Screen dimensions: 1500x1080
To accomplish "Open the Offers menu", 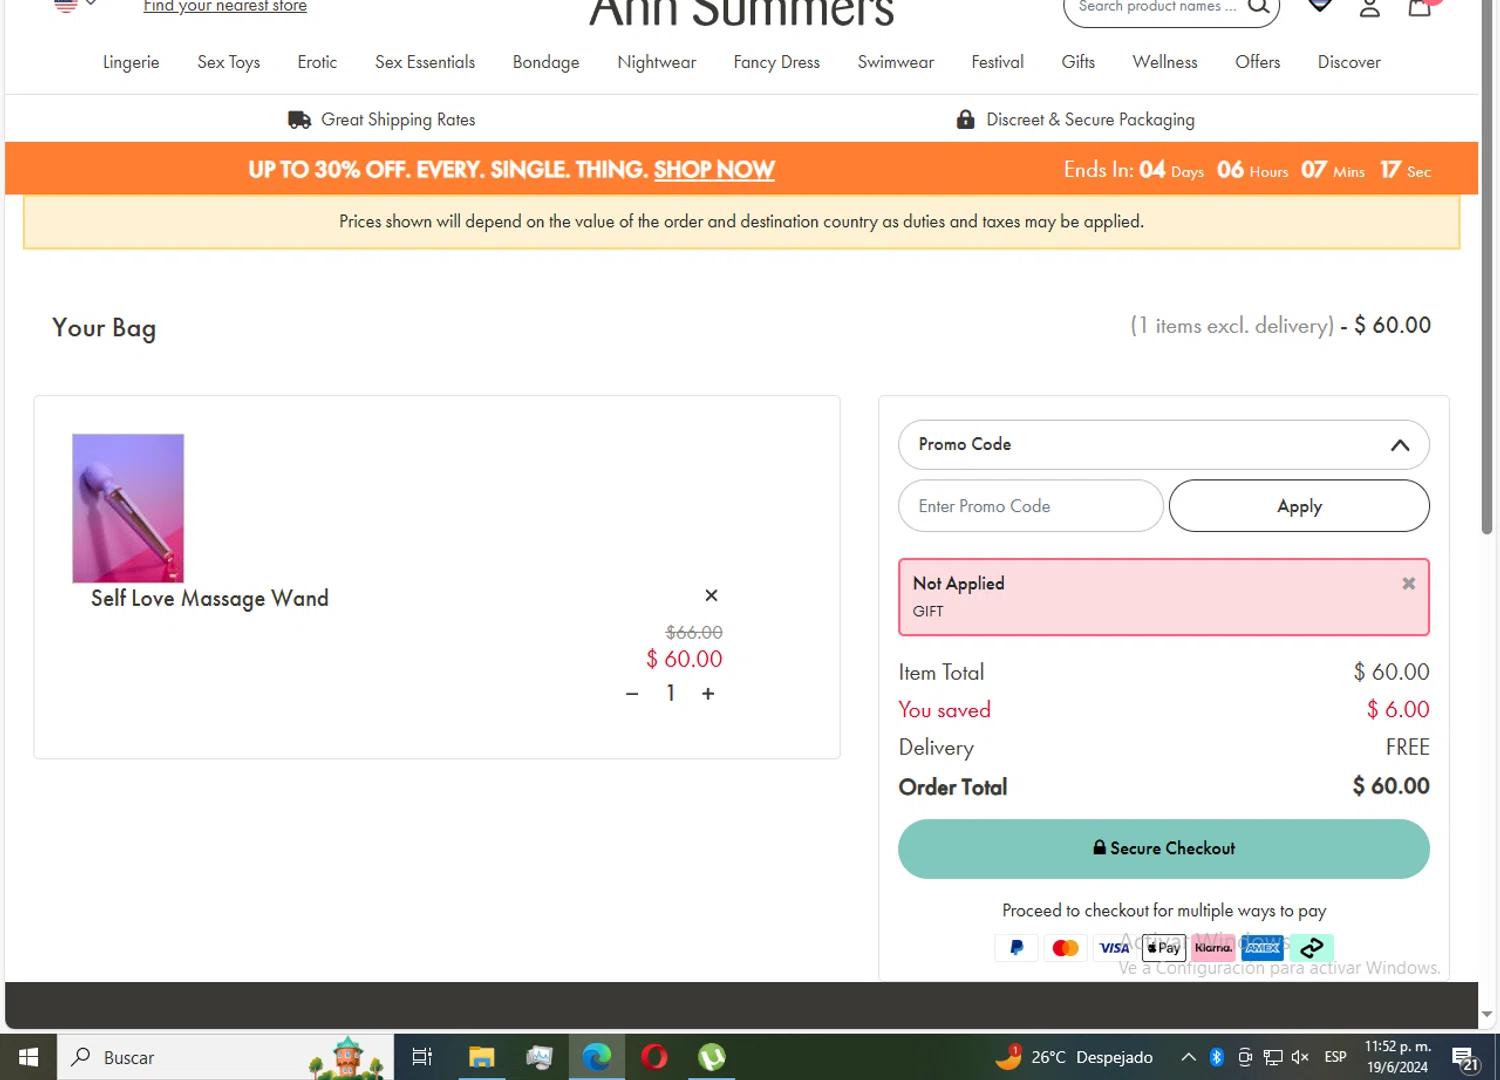I will [1257, 62].
